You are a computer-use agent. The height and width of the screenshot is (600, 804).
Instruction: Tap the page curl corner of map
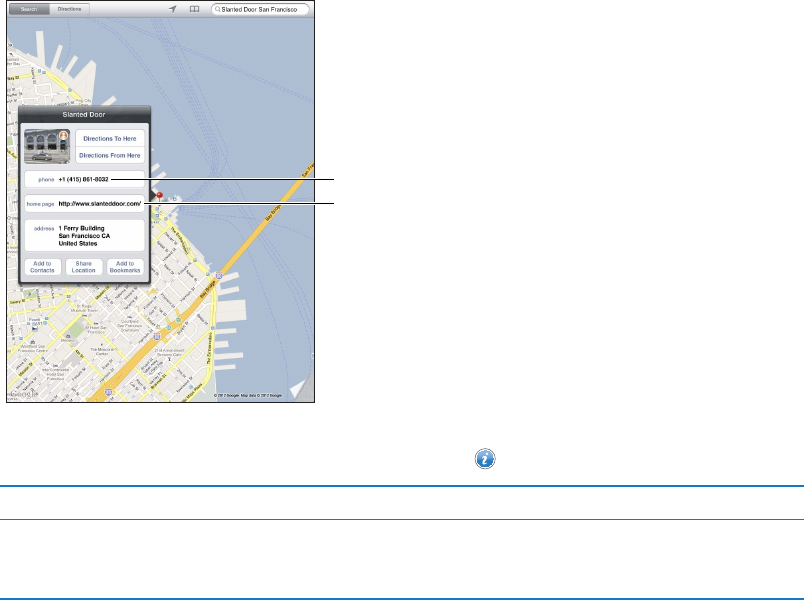pyautogui.click(x=303, y=389)
